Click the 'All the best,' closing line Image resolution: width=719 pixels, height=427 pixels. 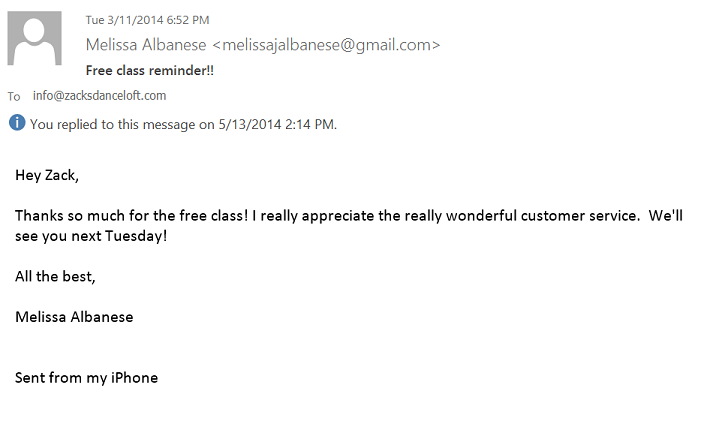click(55, 276)
